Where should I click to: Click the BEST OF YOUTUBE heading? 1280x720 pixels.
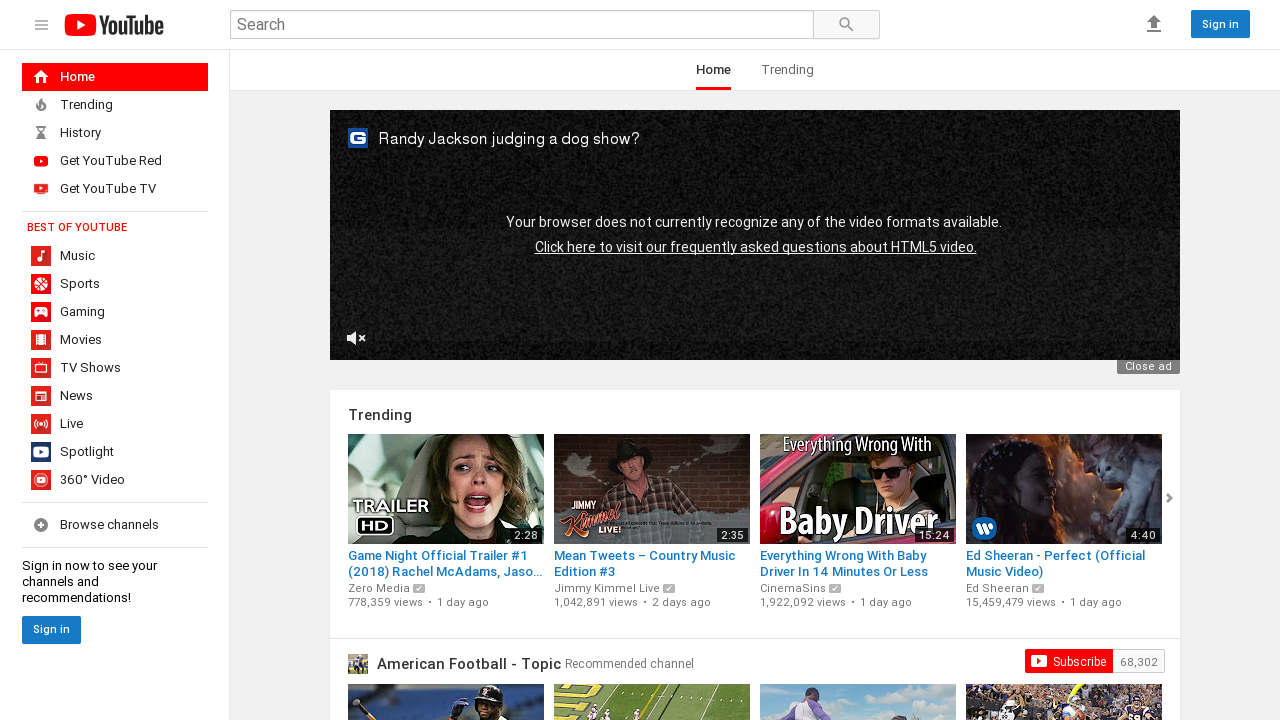pos(77,228)
